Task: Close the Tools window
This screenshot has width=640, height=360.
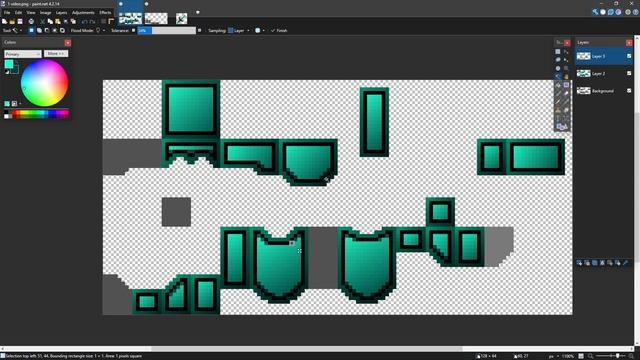Action: pos(567,42)
